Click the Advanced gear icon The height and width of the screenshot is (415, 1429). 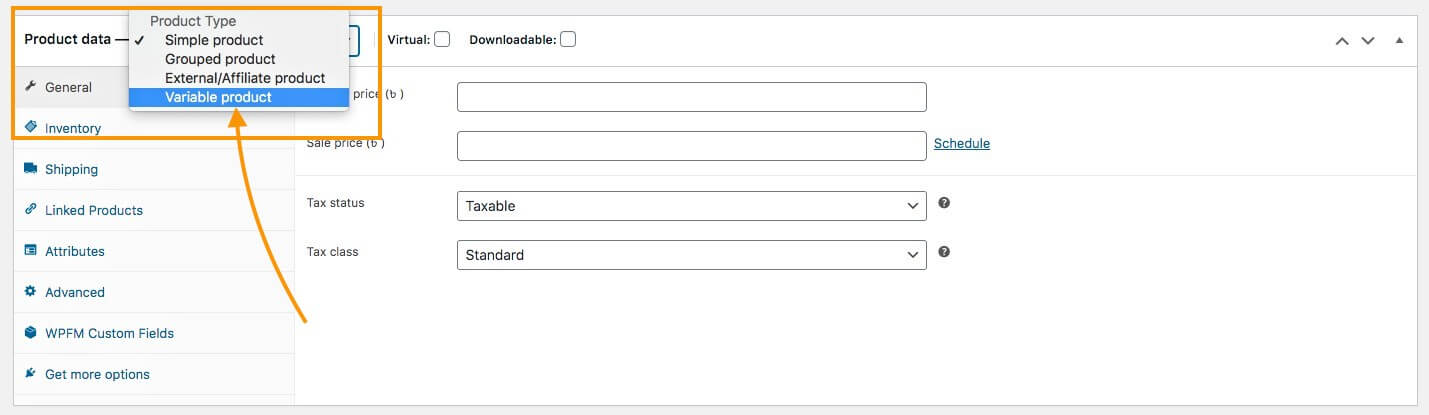pos(31,292)
